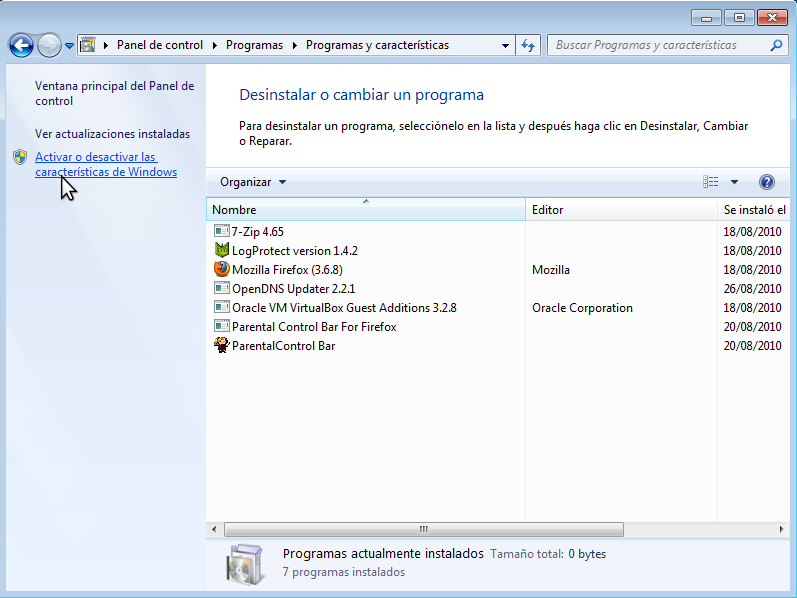Screen dimensions: 797x598
Task: Select the ParentalControl Bar character icon
Action: point(222,345)
